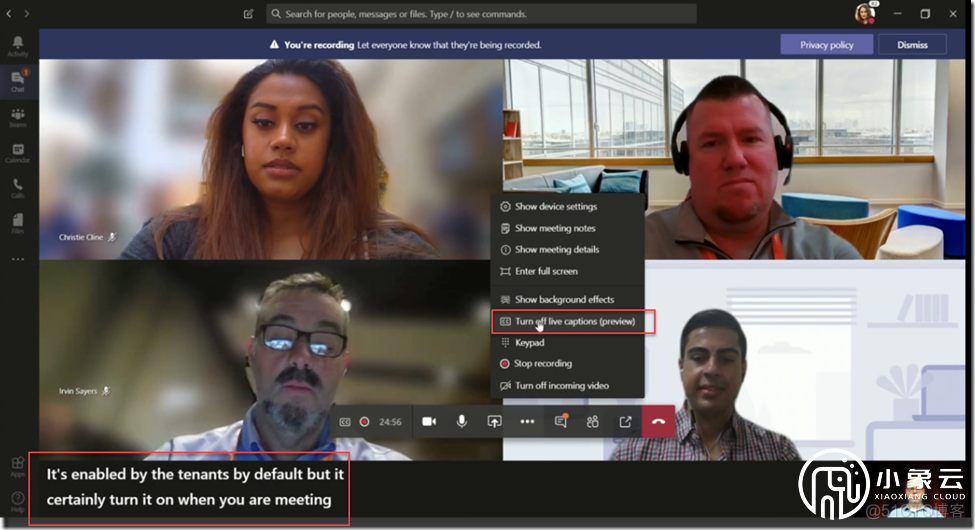Show the participants panel

[x=593, y=422]
